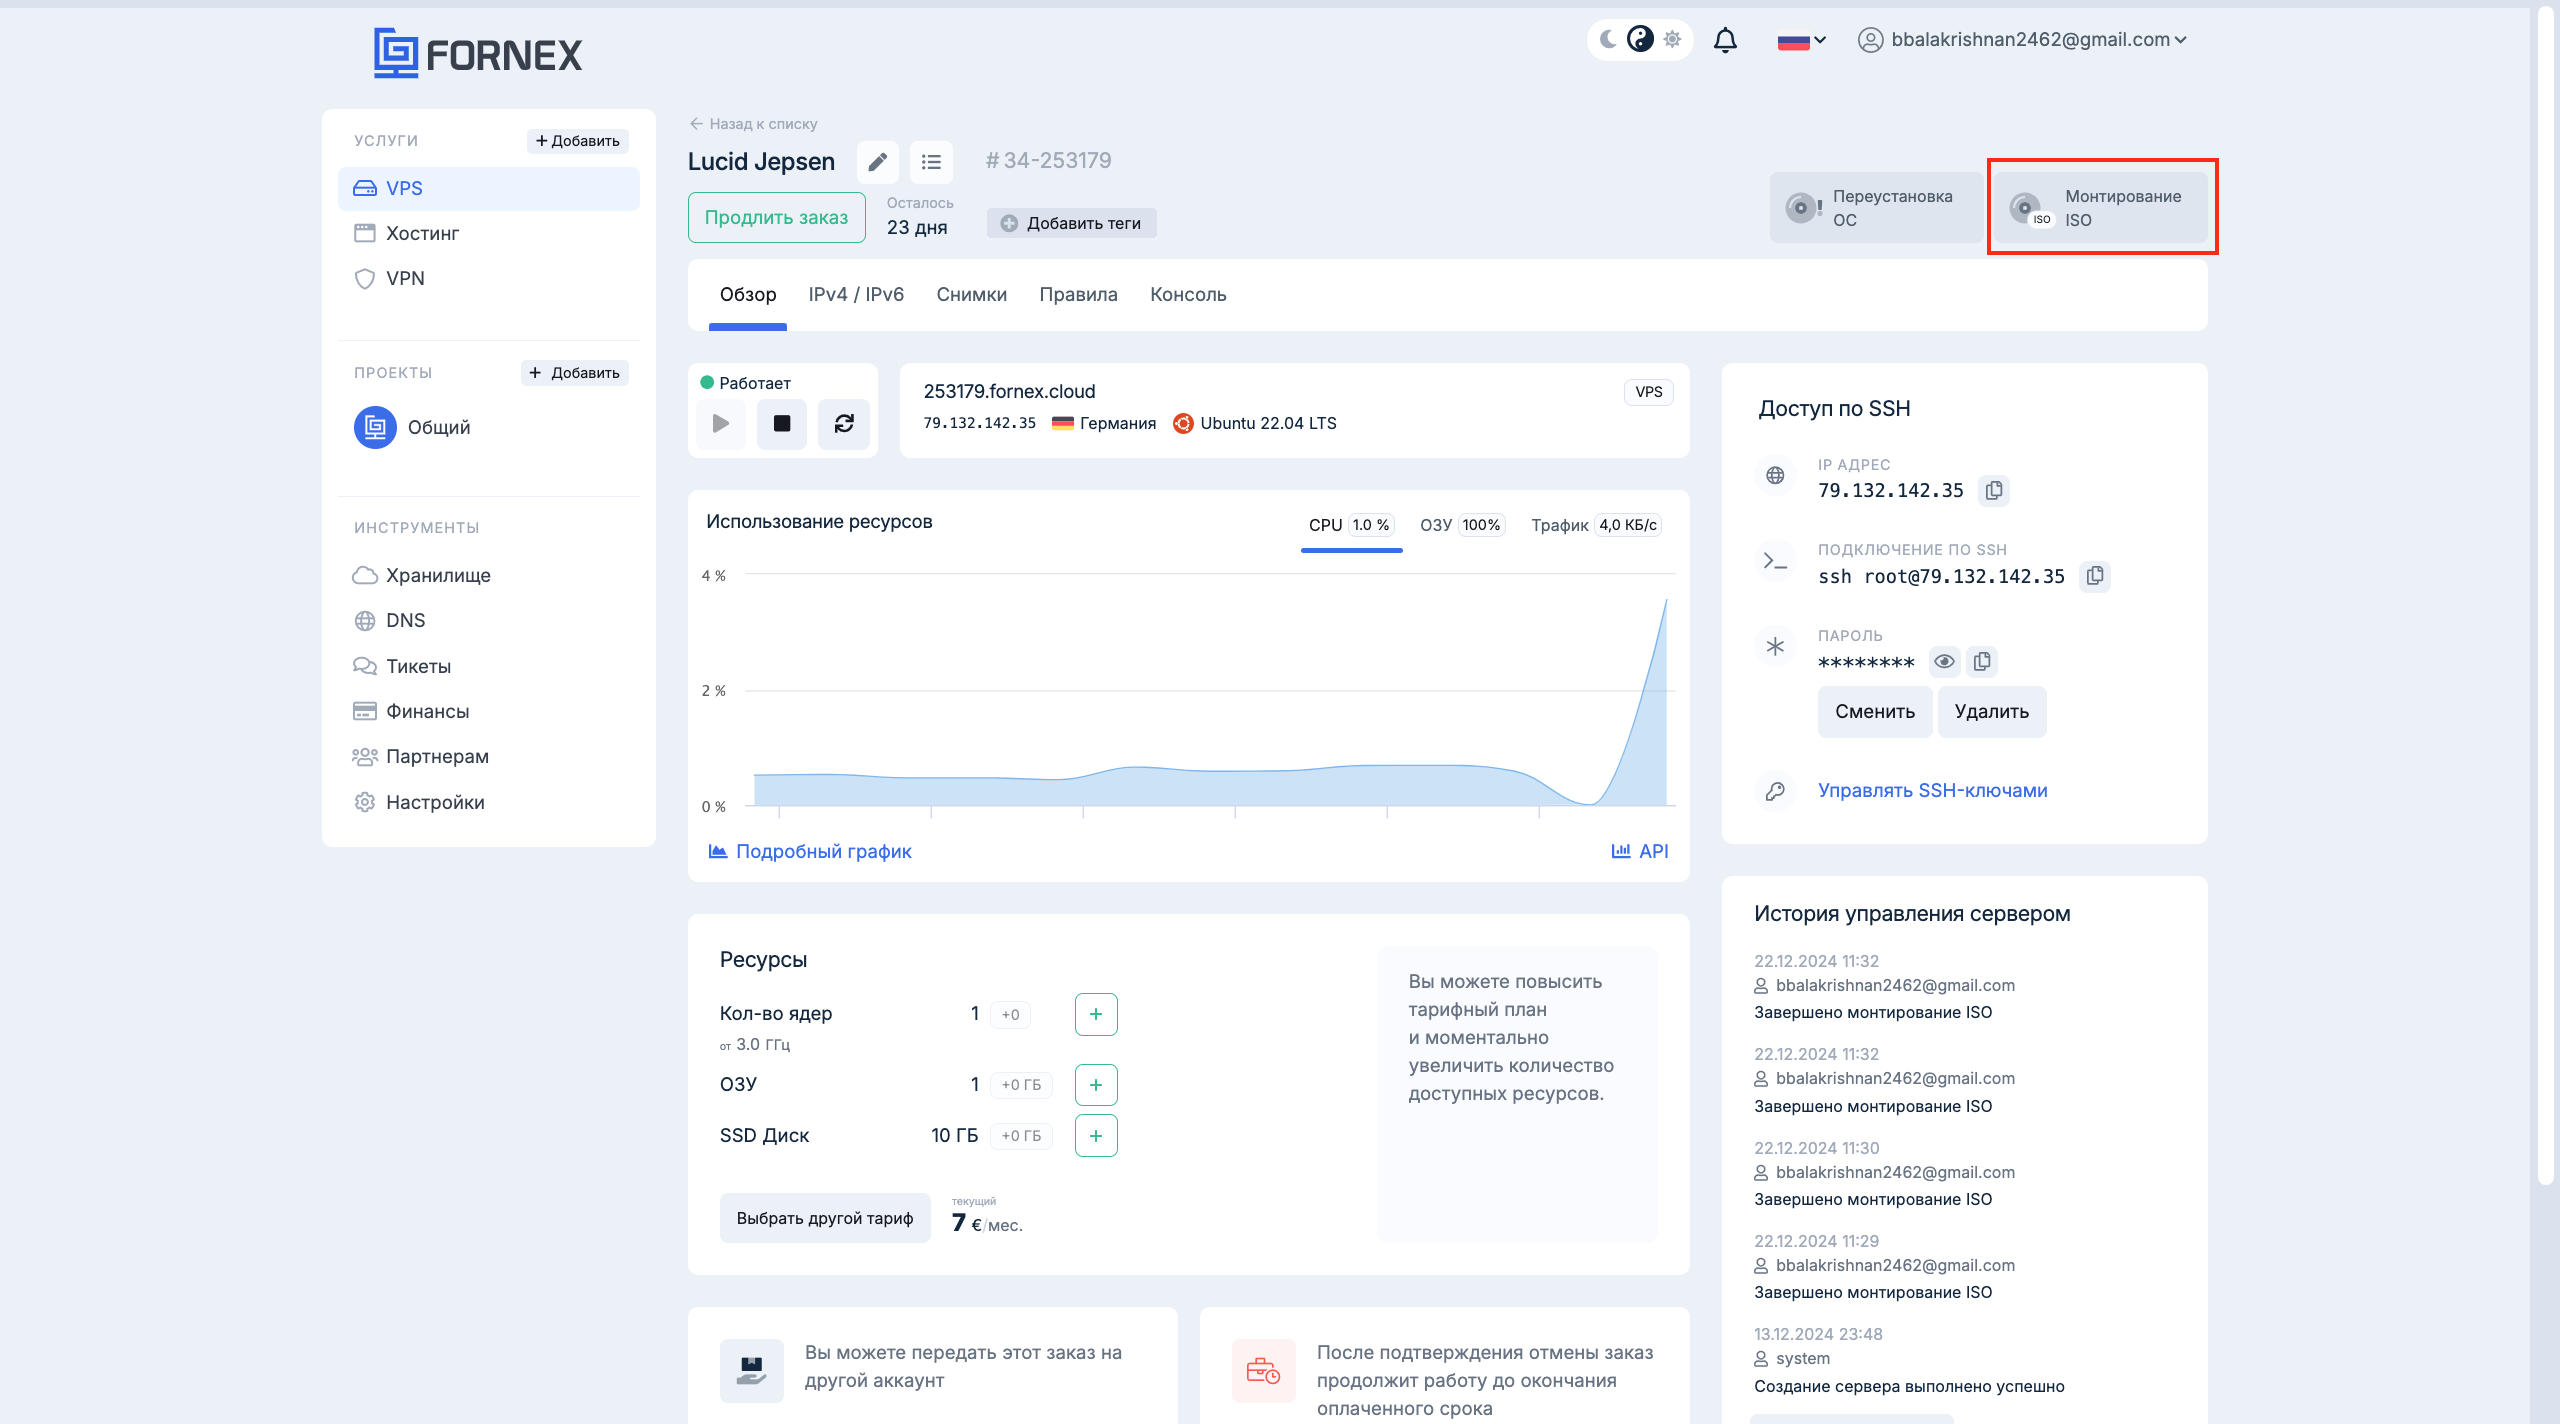Open DNS tool
The width and height of the screenshot is (2560, 1424).
[x=390, y=620]
